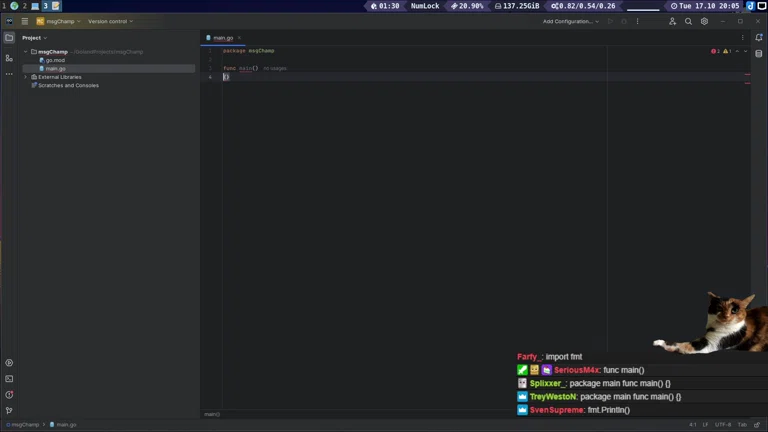Open the Structure tool window icon

[x=9, y=58]
